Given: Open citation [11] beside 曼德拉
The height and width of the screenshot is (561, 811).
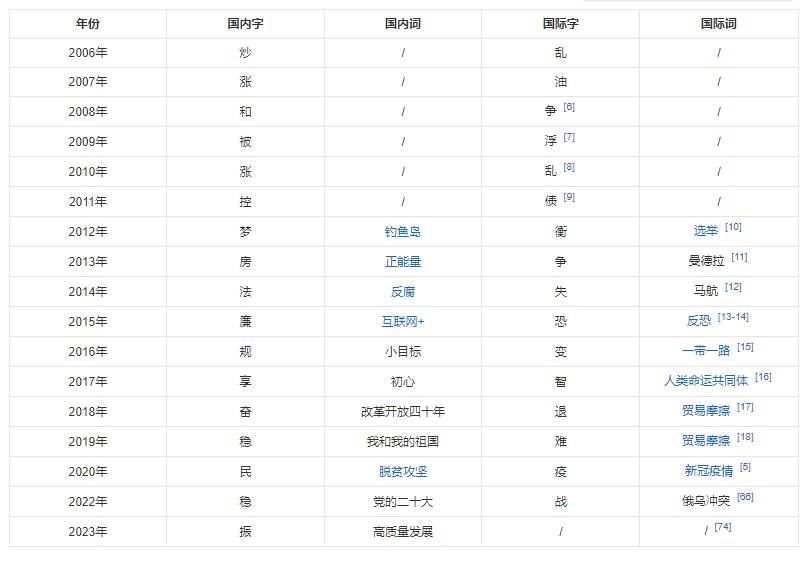Looking at the screenshot, I should [739, 257].
